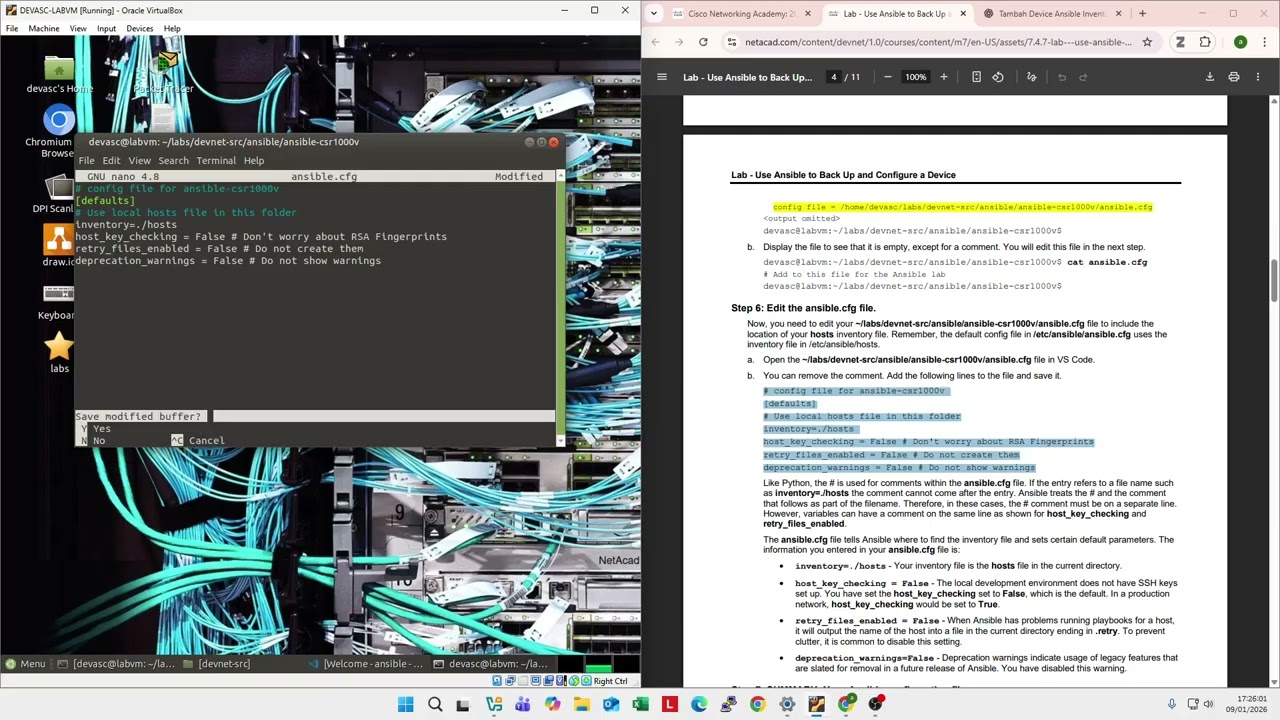Click the fit to page PDF icon
The width and height of the screenshot is (1280, 720).
tap(976, 77)
